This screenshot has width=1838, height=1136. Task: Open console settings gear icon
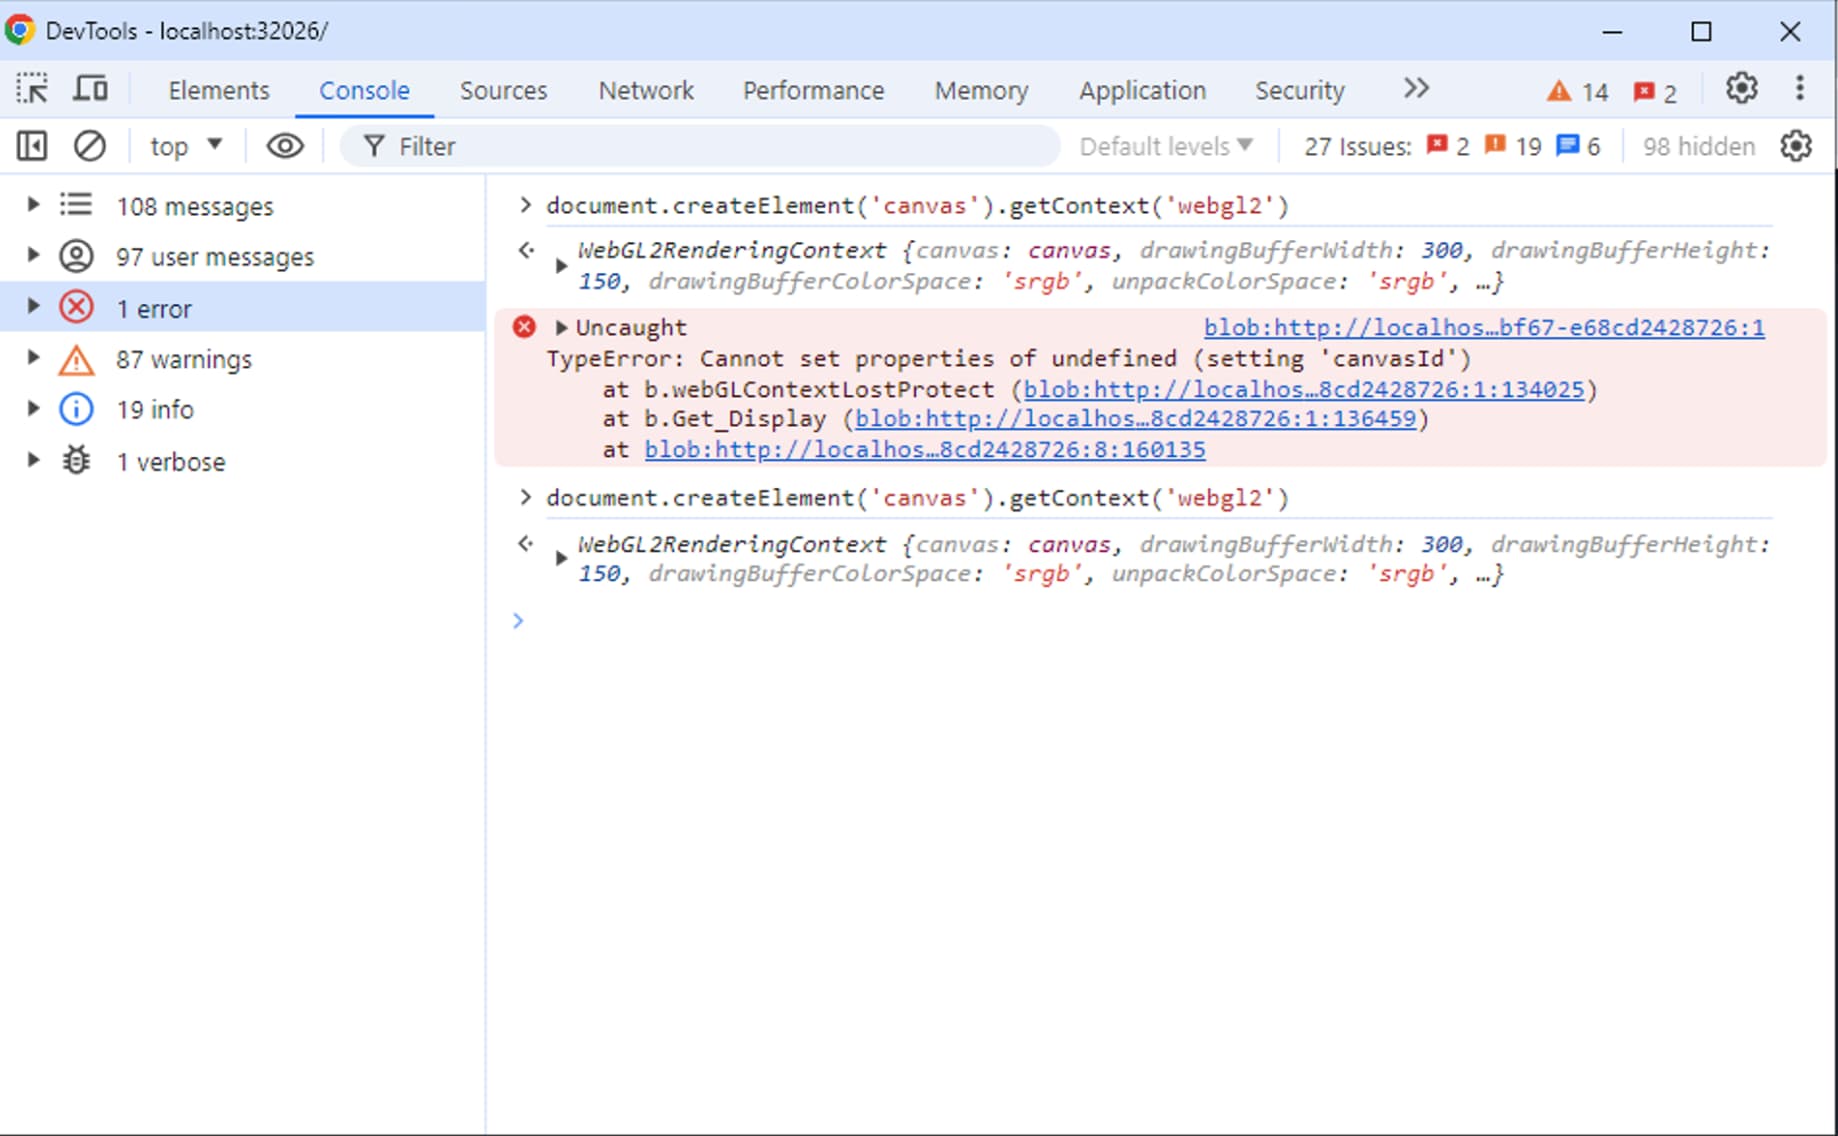click(x=1796, y=146)
